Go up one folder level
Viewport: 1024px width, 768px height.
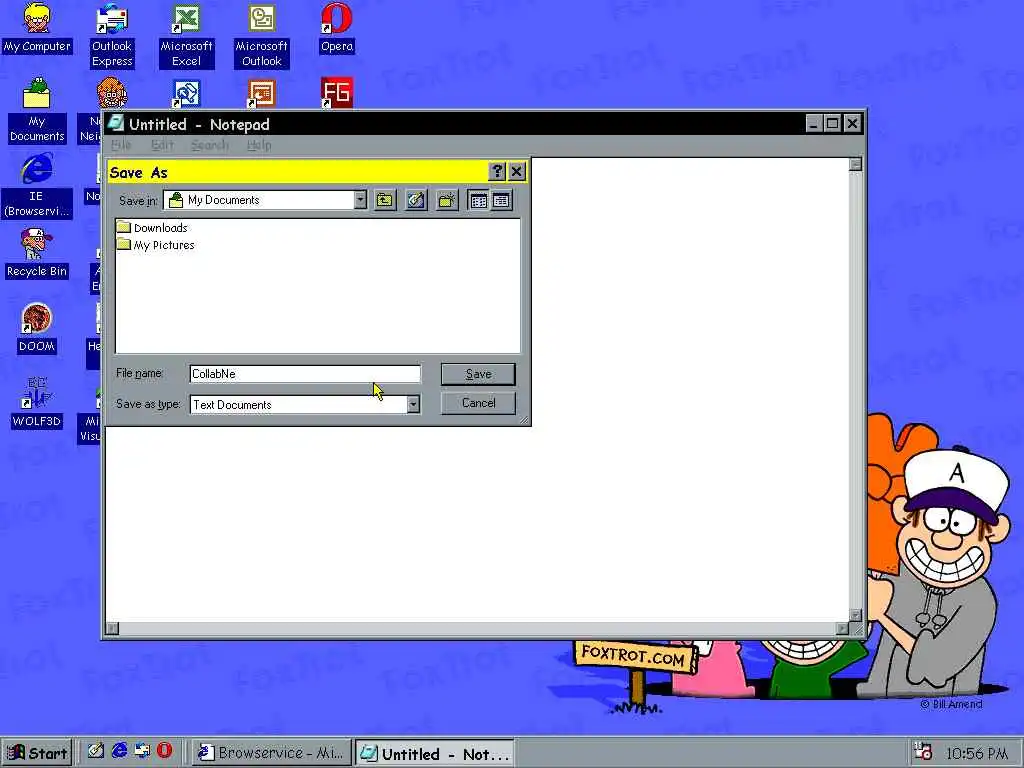385,200
